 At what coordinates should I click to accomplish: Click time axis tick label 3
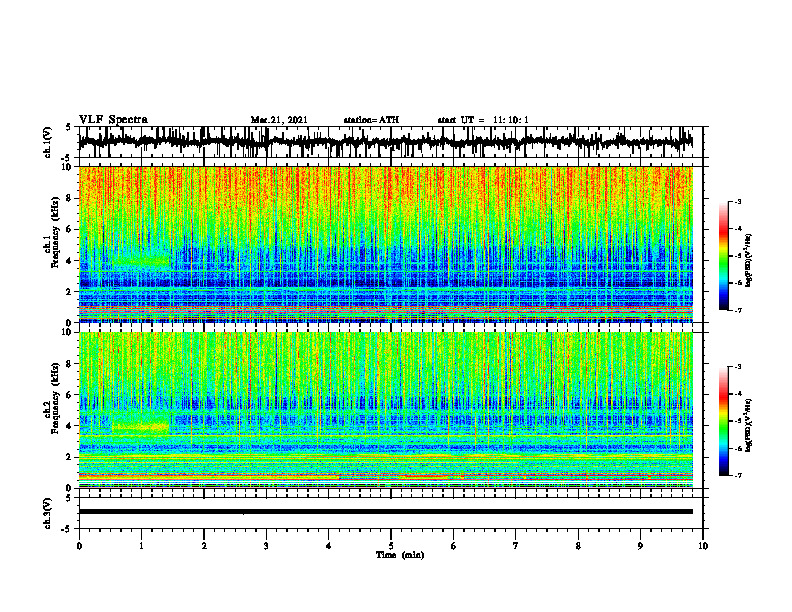(266, 546)
